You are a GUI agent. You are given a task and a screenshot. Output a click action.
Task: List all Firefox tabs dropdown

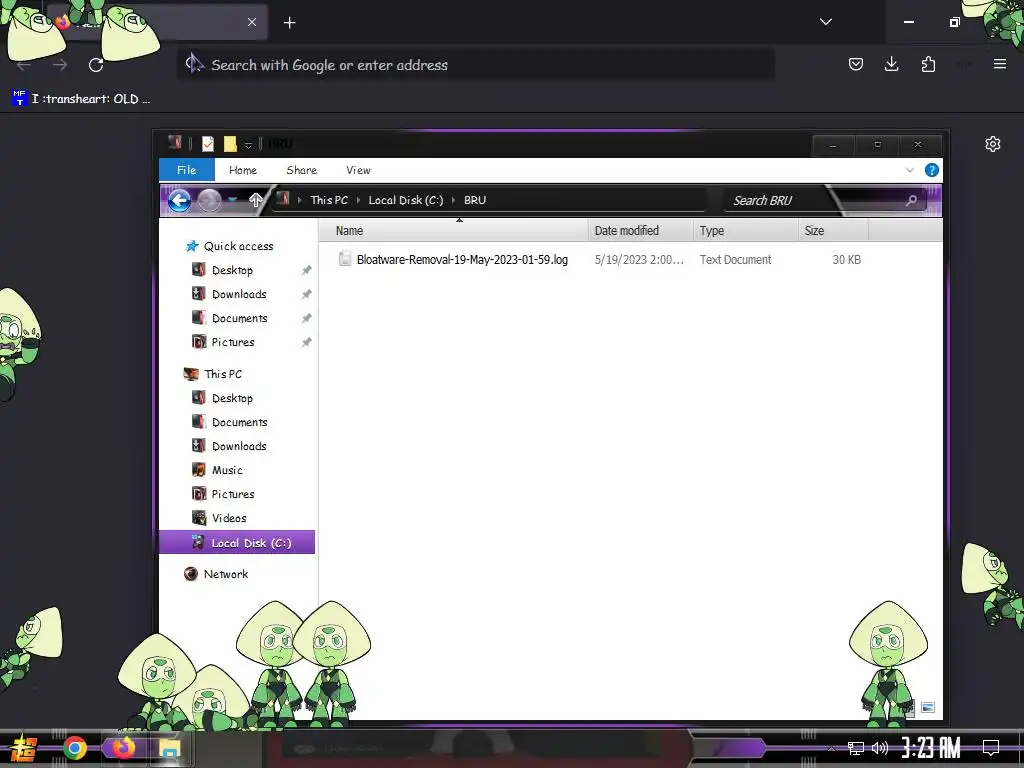(x=826, y=22)
